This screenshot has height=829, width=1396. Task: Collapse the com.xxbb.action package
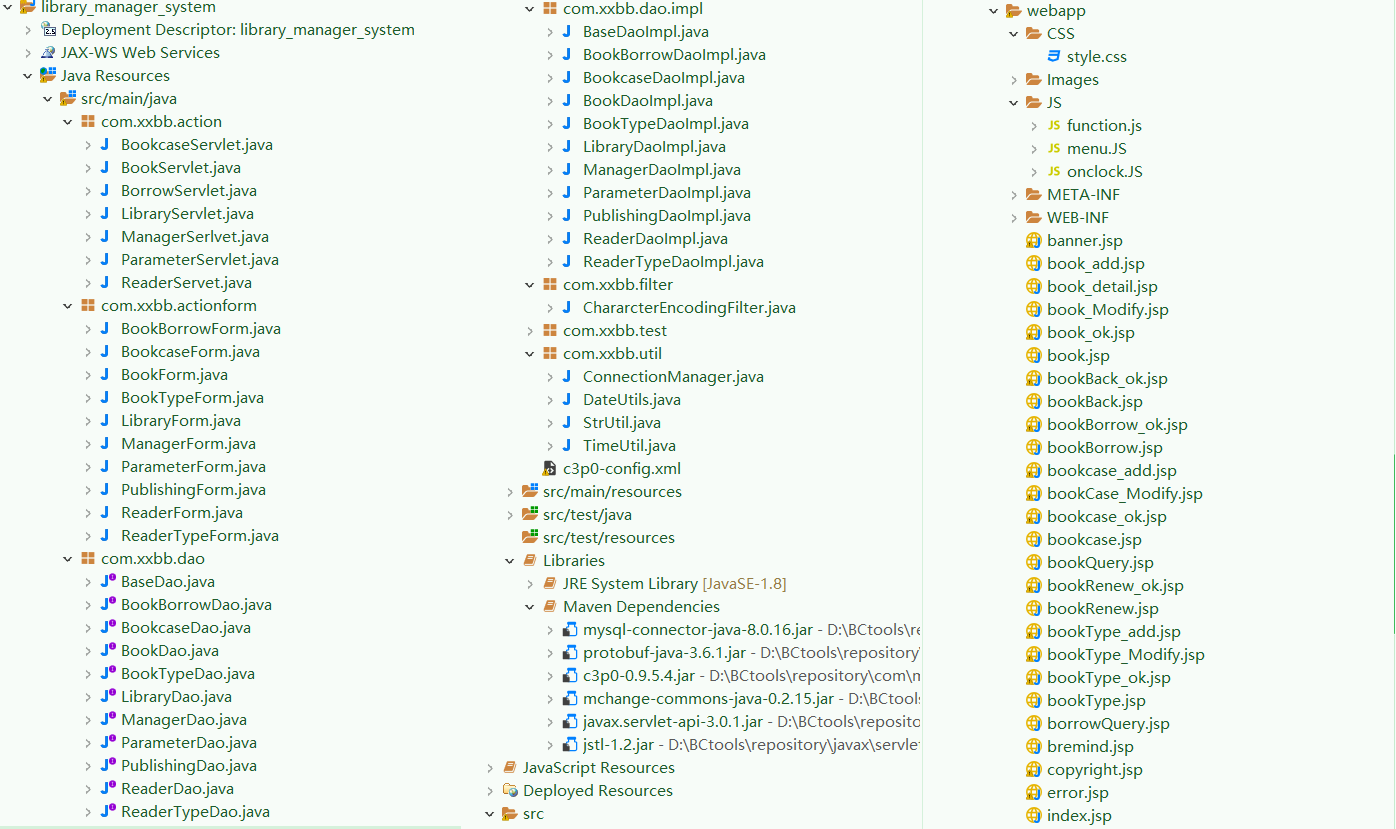[68, 121]
